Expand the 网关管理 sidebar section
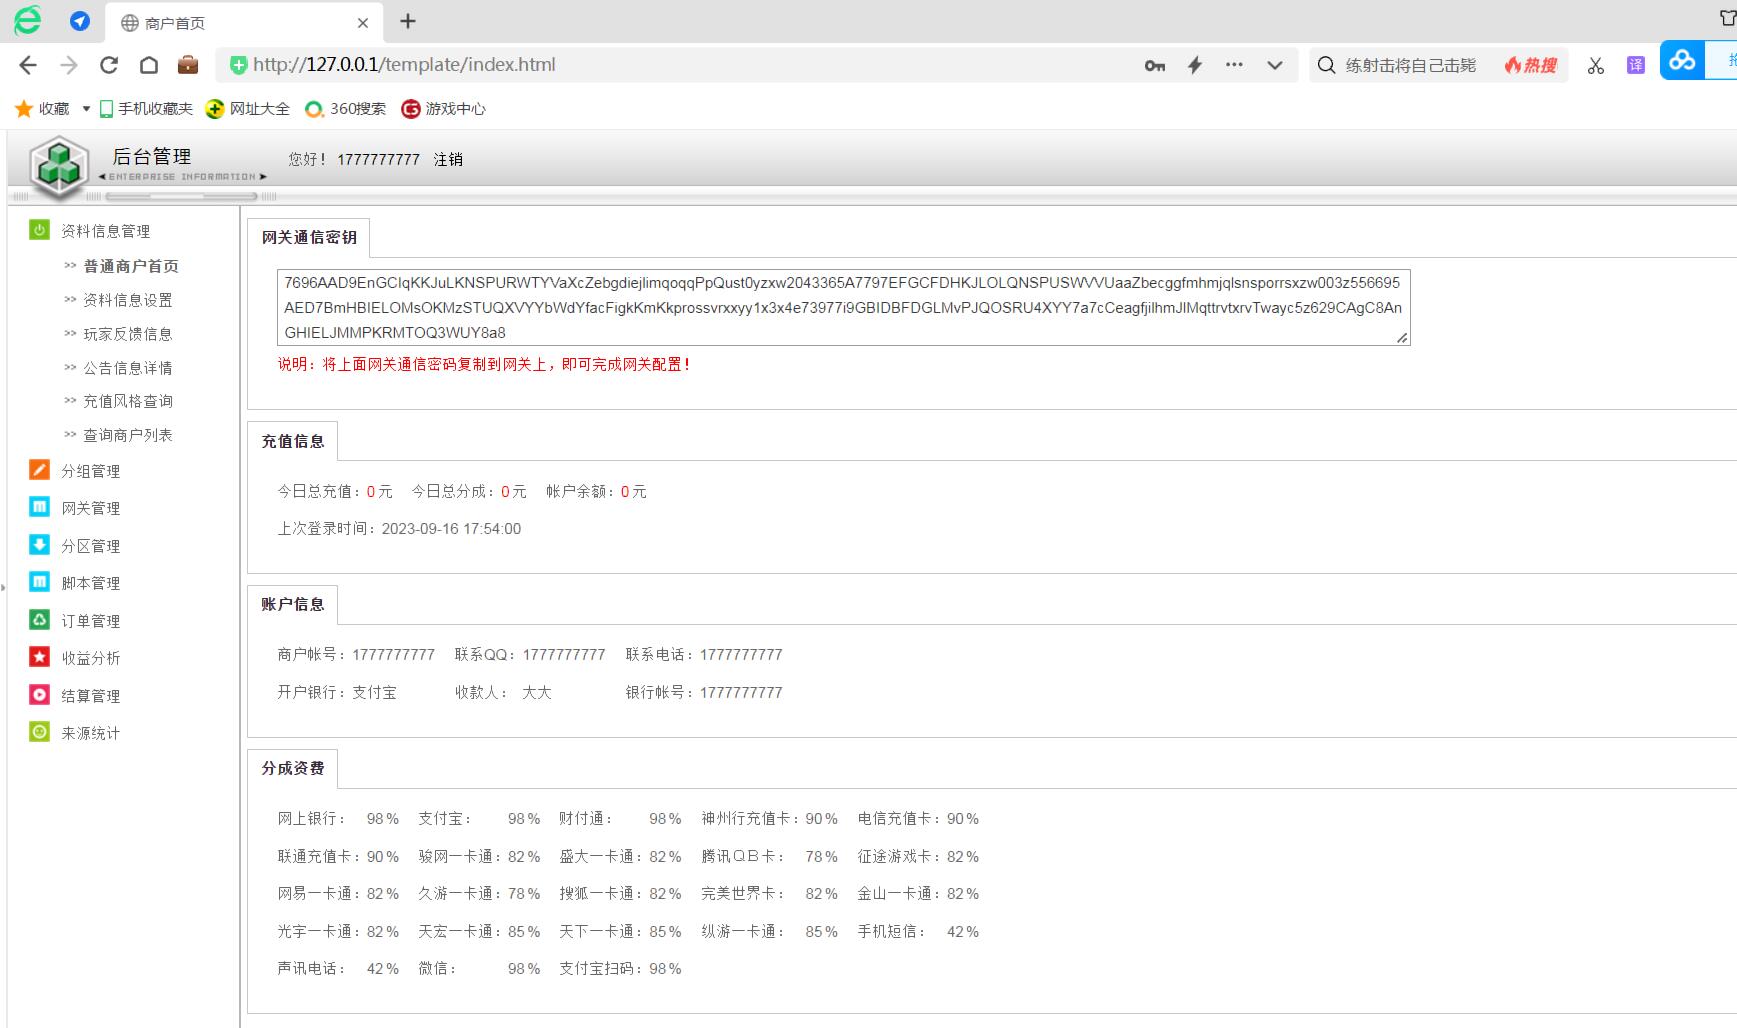Viewport: 1737px width, 1028px height. coord(90,508)
